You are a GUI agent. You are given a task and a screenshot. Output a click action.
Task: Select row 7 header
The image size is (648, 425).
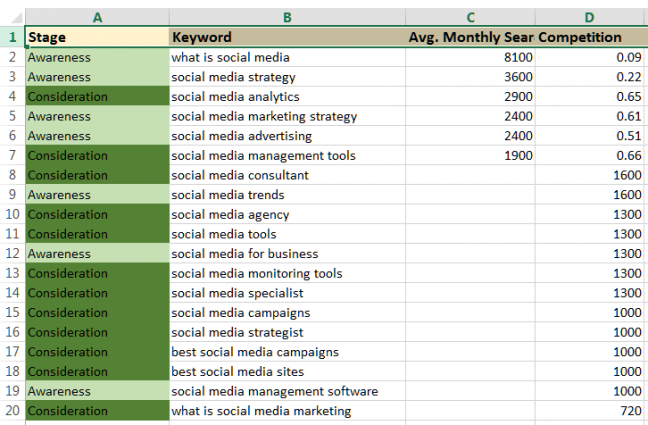(x=12, y=155)
